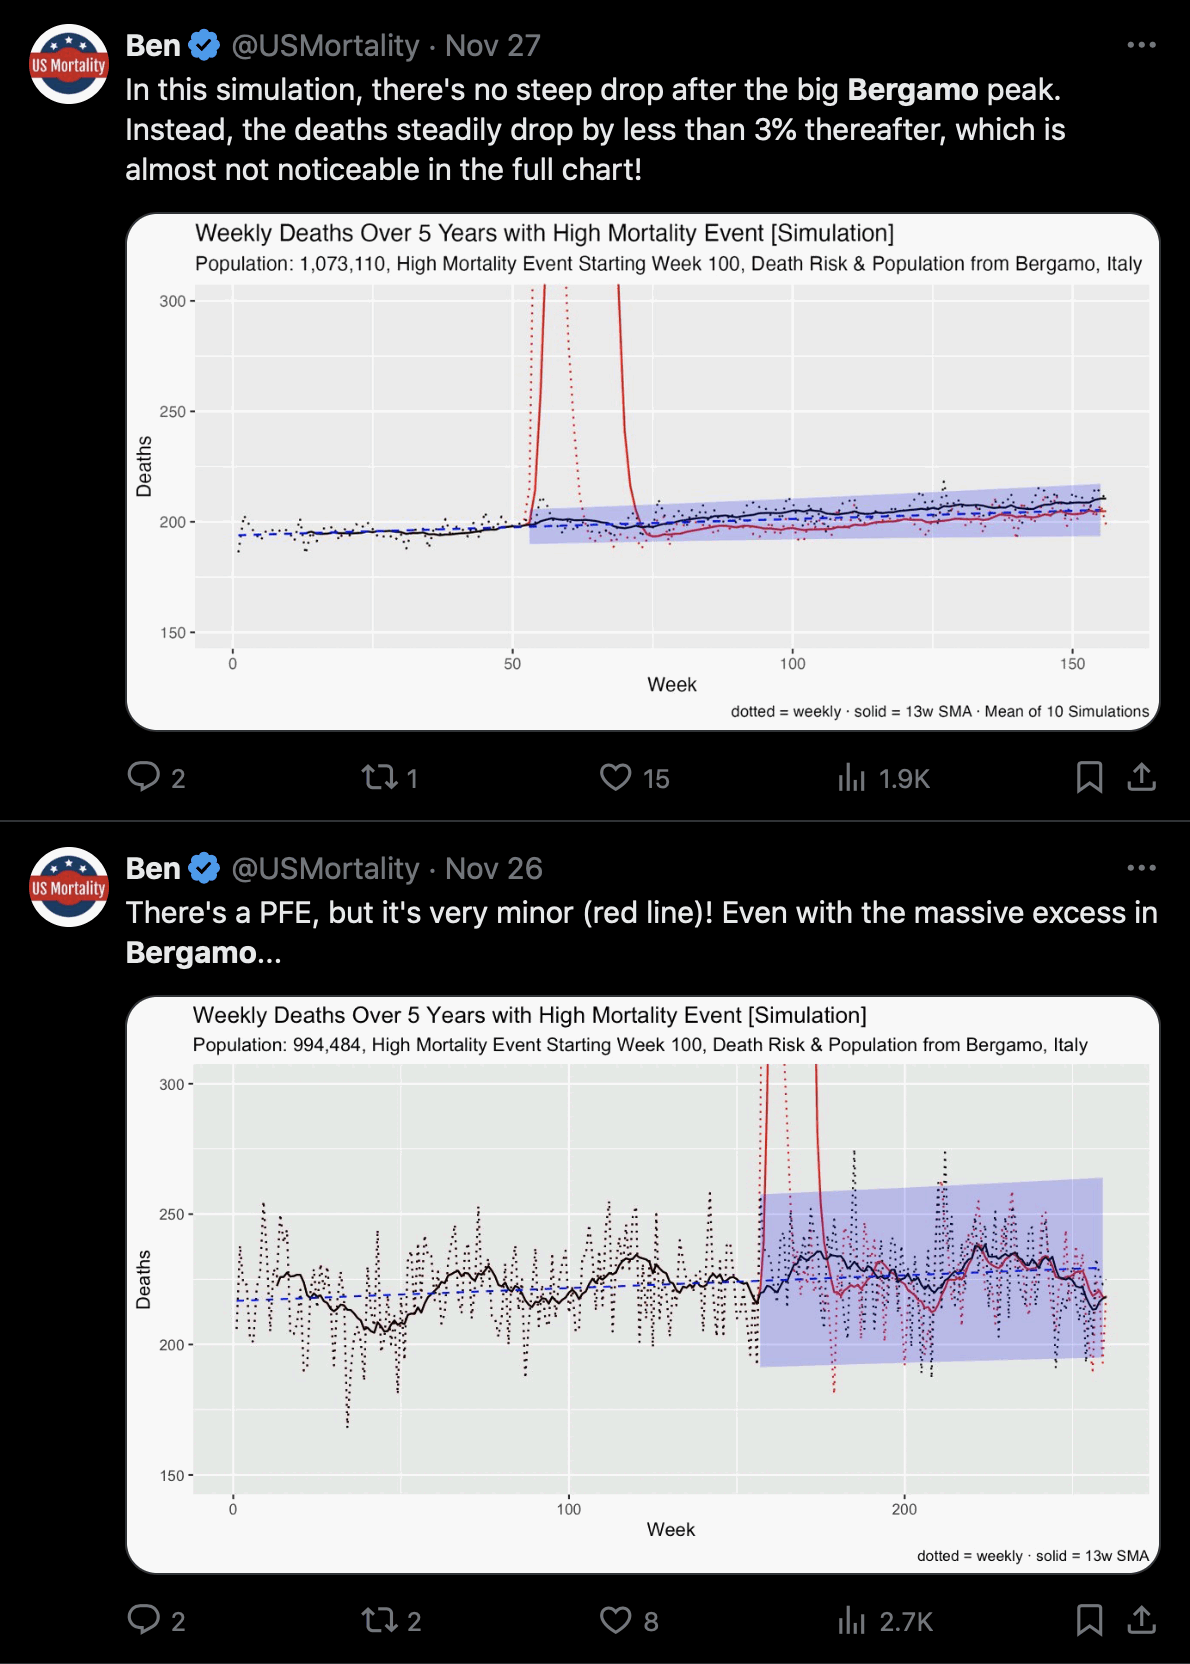Bookmark the Nov 26 tweet
The image size is (1190, 1664).
(x=1089, y=1619)
